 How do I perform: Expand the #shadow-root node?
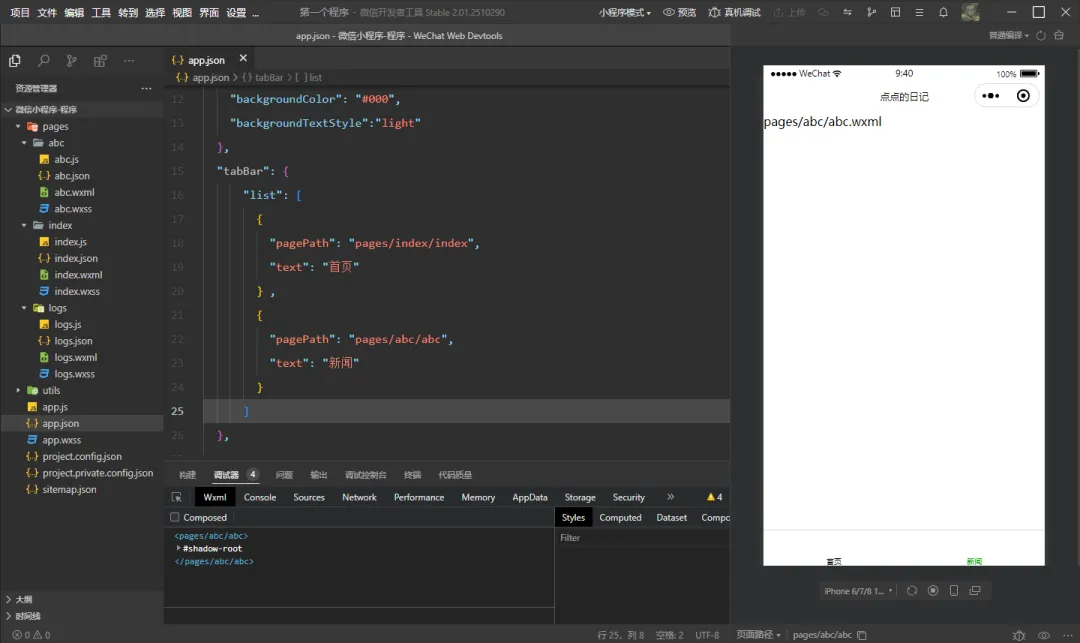point(178,549)
